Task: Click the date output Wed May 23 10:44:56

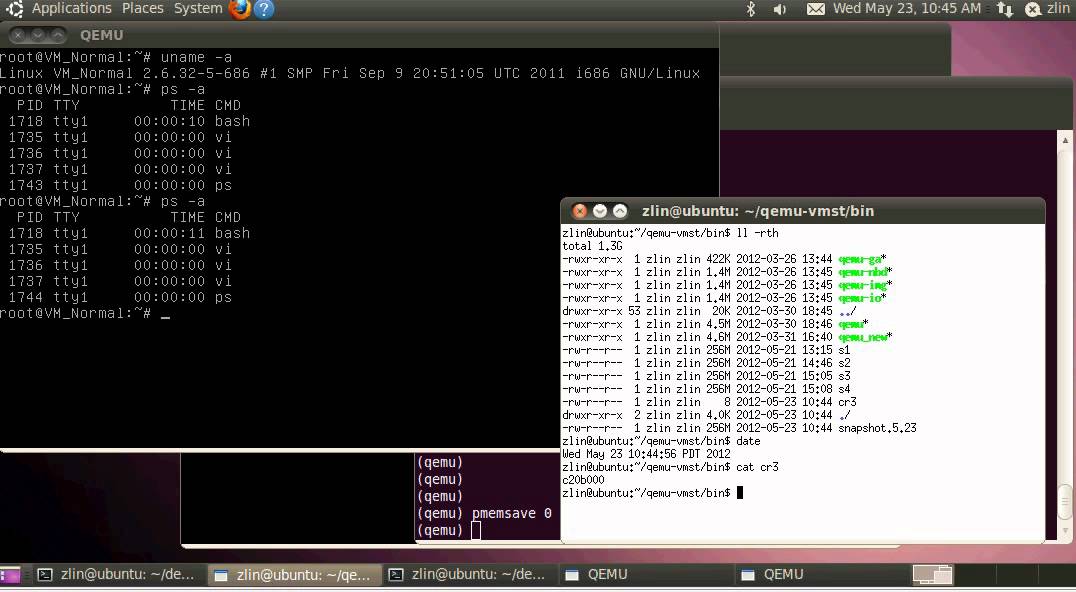Action: click(x=646, y=454)
